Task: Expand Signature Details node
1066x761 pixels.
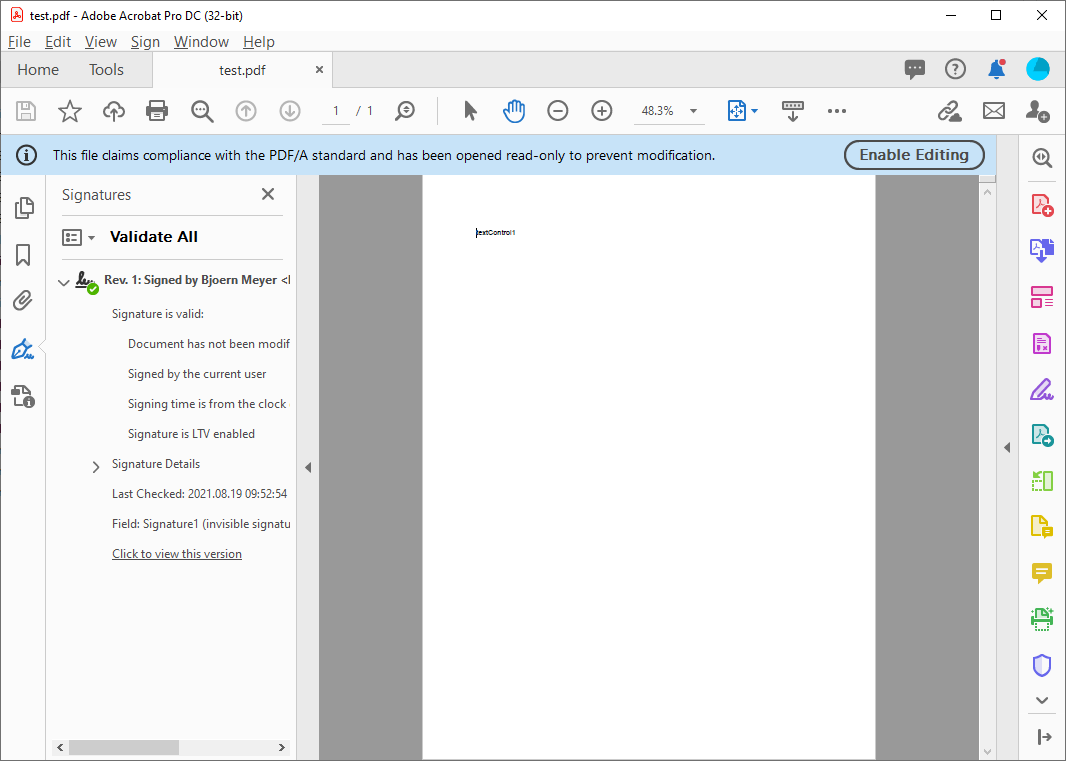Action: tap(96, 466)
